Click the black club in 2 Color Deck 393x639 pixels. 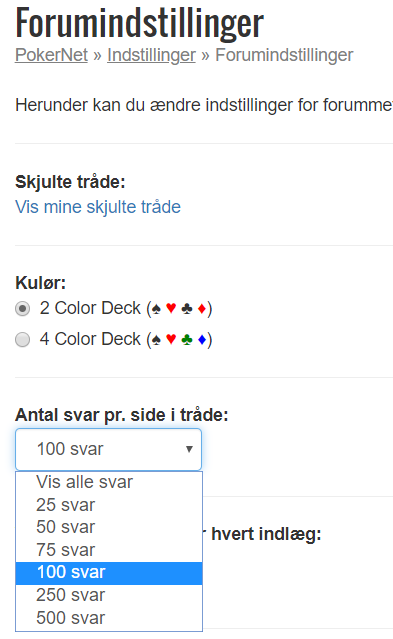point(187,308)
